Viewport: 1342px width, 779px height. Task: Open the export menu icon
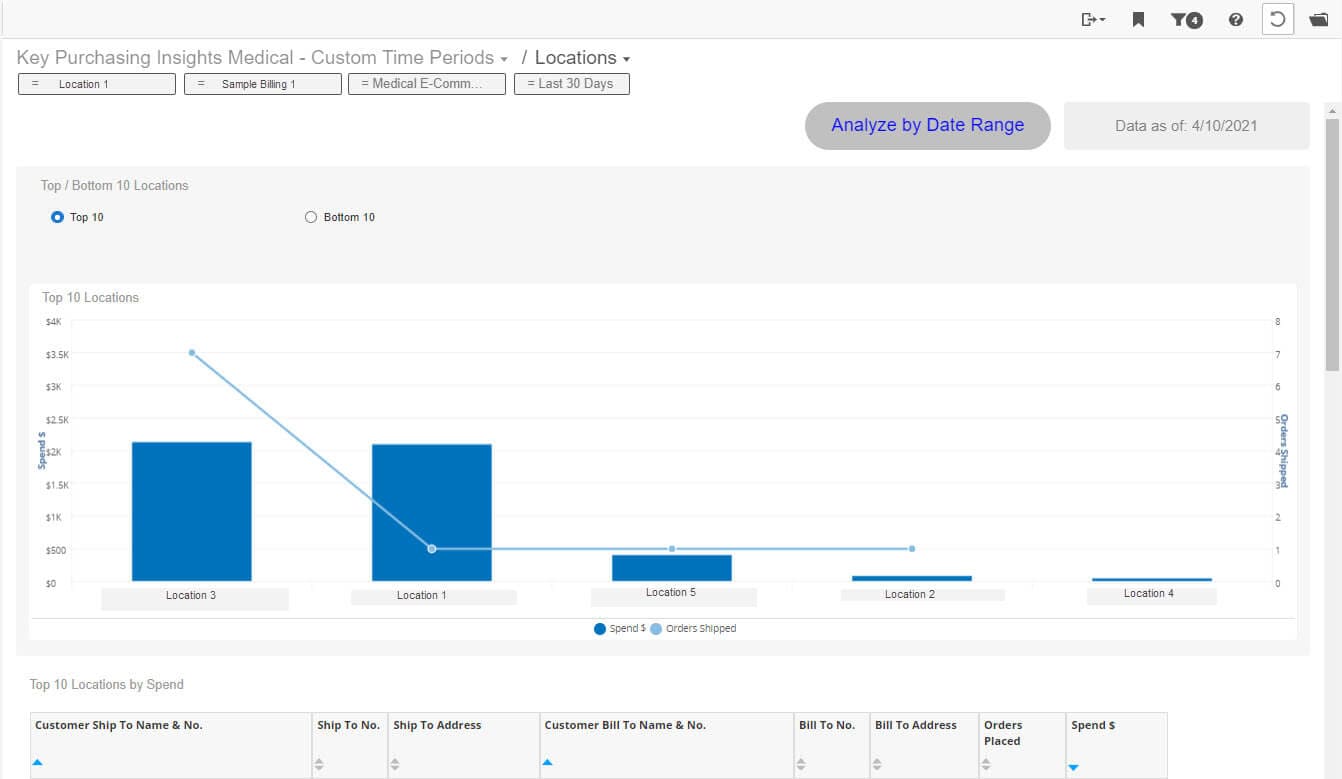1092,19
